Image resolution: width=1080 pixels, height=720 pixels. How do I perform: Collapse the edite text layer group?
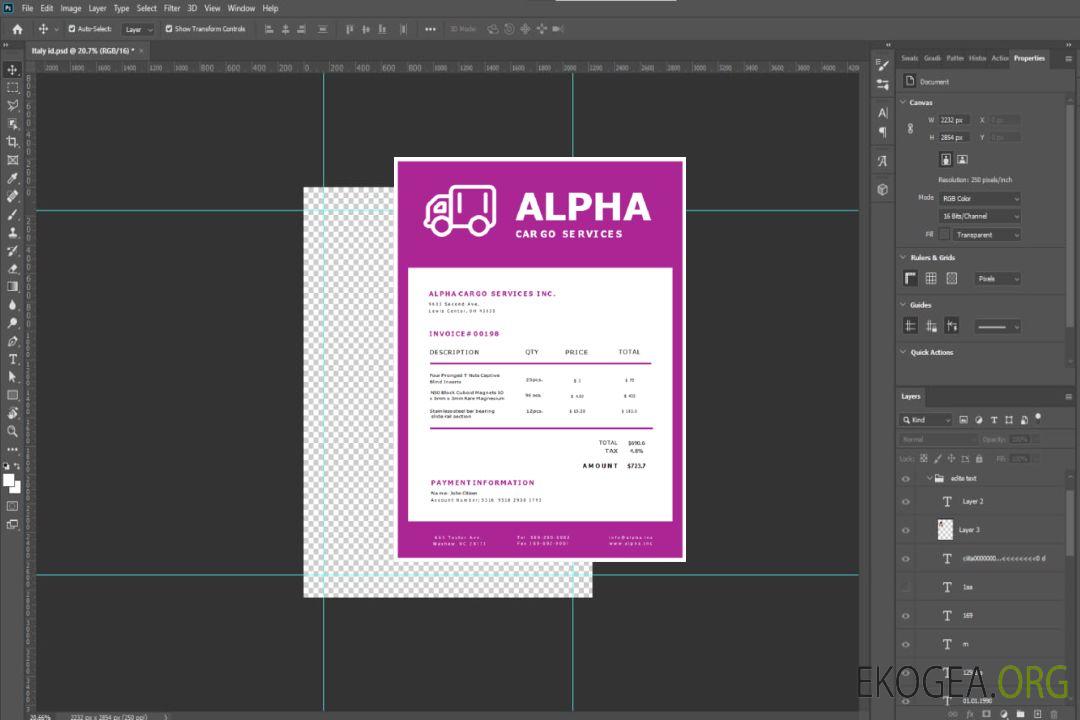(929, 478)
